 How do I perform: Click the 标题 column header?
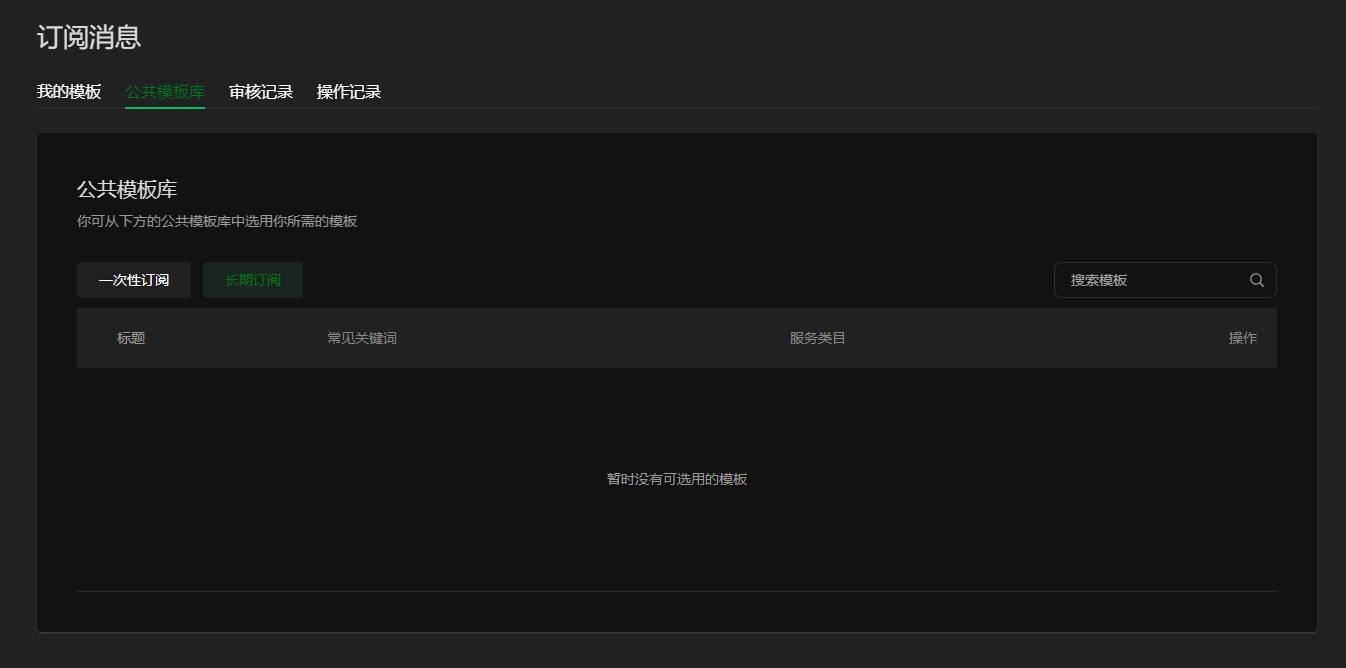(x=131, y=338)
